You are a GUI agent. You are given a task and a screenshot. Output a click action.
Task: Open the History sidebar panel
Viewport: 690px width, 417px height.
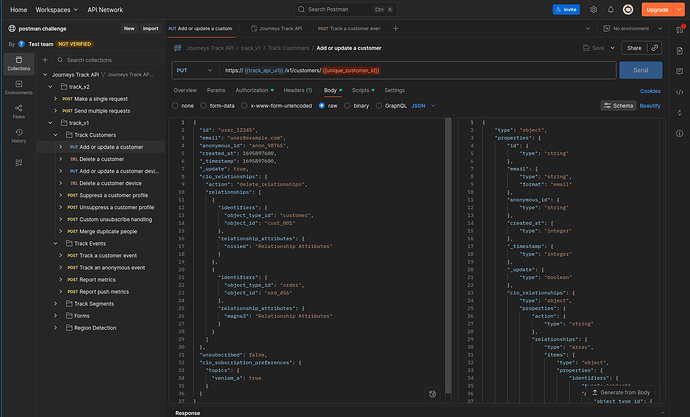[19, 137]
